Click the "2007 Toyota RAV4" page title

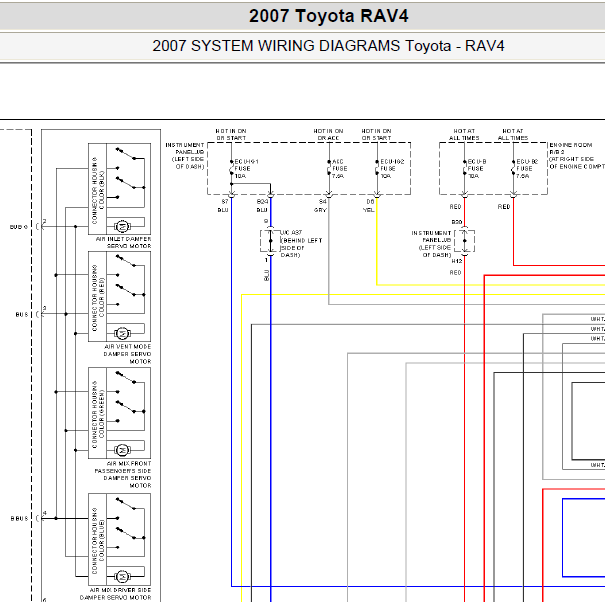coord(328,16)
